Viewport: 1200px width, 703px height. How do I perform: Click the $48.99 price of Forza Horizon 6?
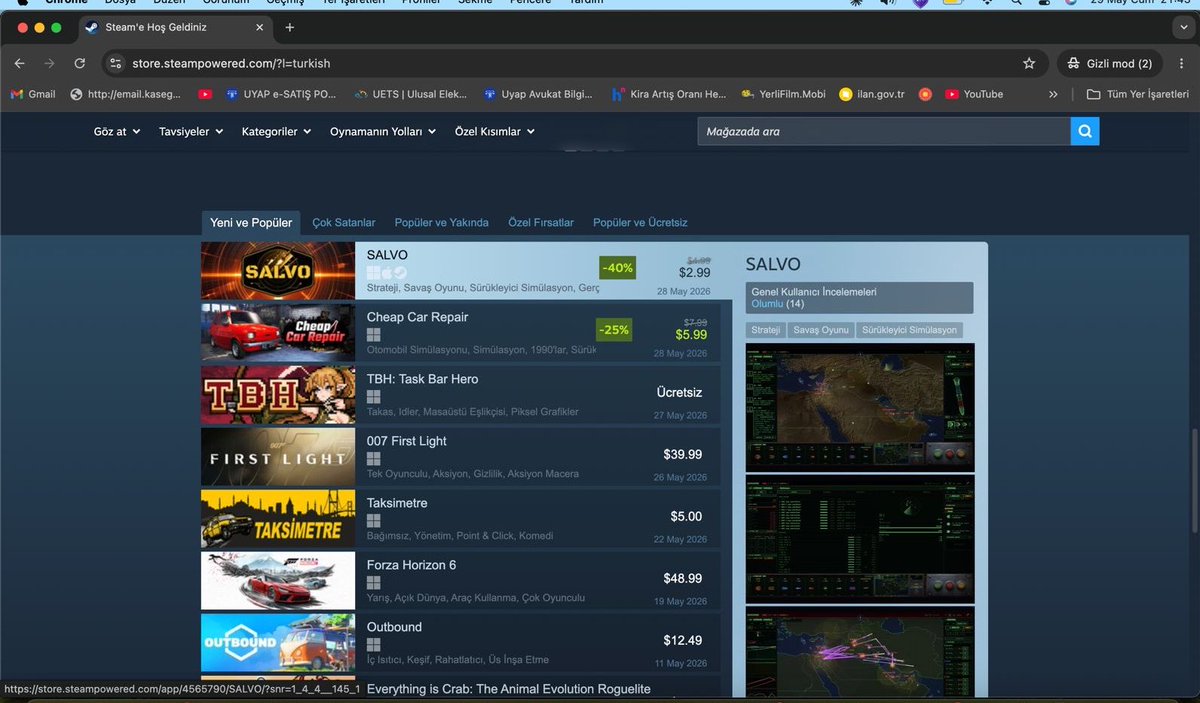coord(682,579)
